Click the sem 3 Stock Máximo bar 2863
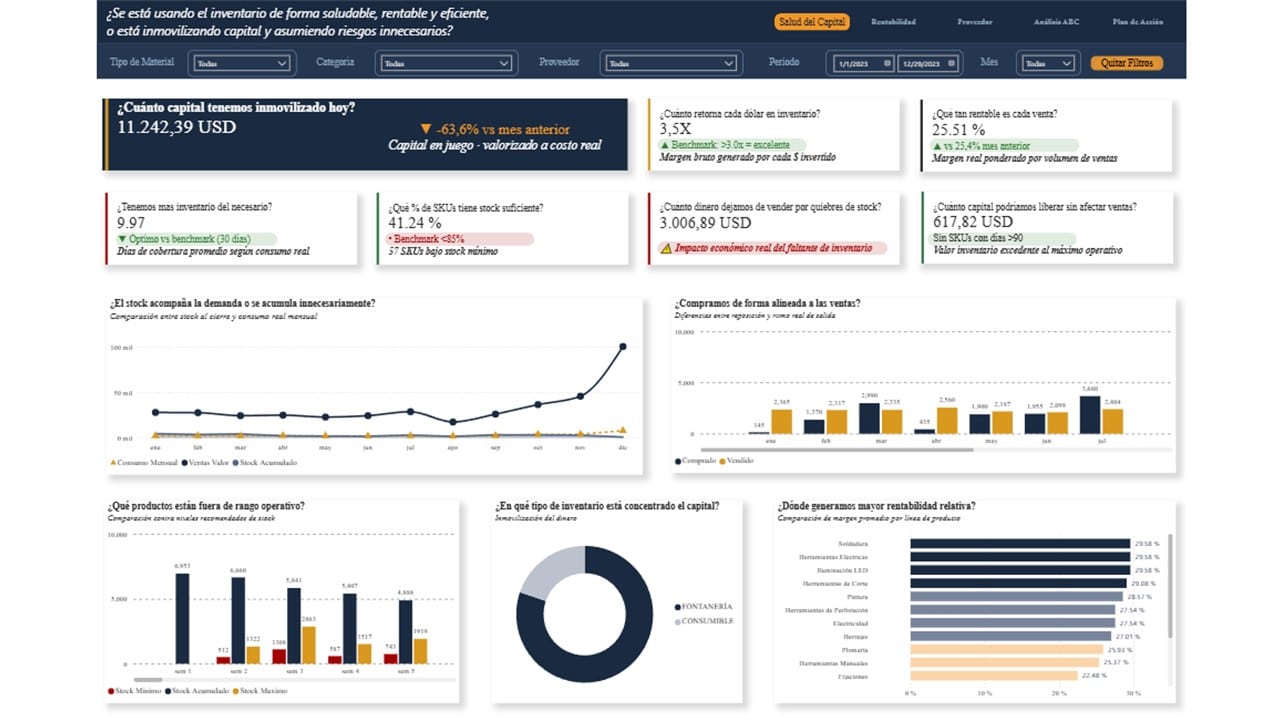 (x=309, y=645)
